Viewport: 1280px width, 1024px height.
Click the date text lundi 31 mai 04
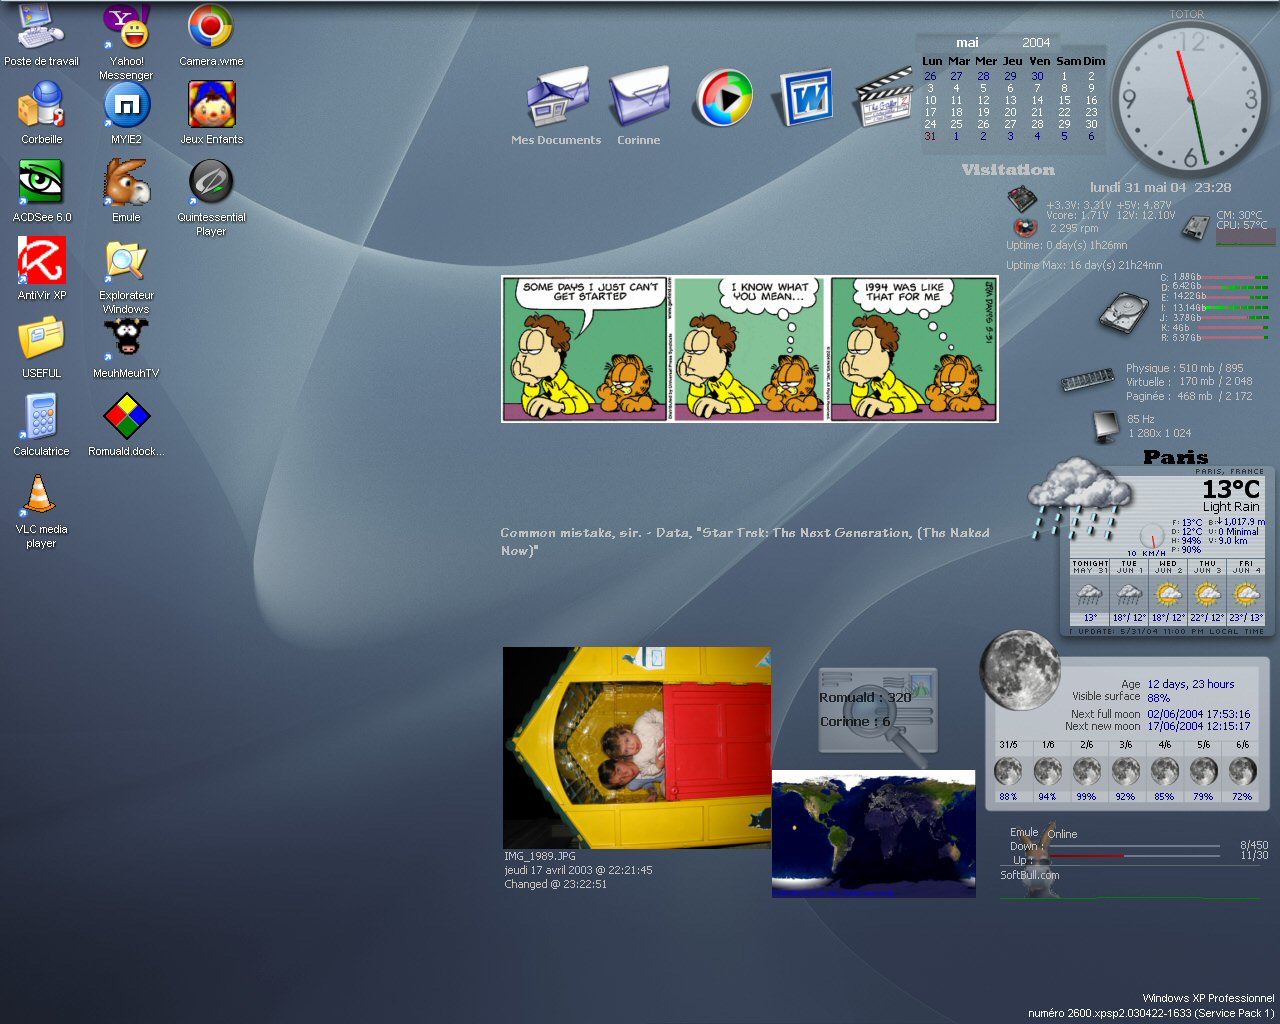1138,187
